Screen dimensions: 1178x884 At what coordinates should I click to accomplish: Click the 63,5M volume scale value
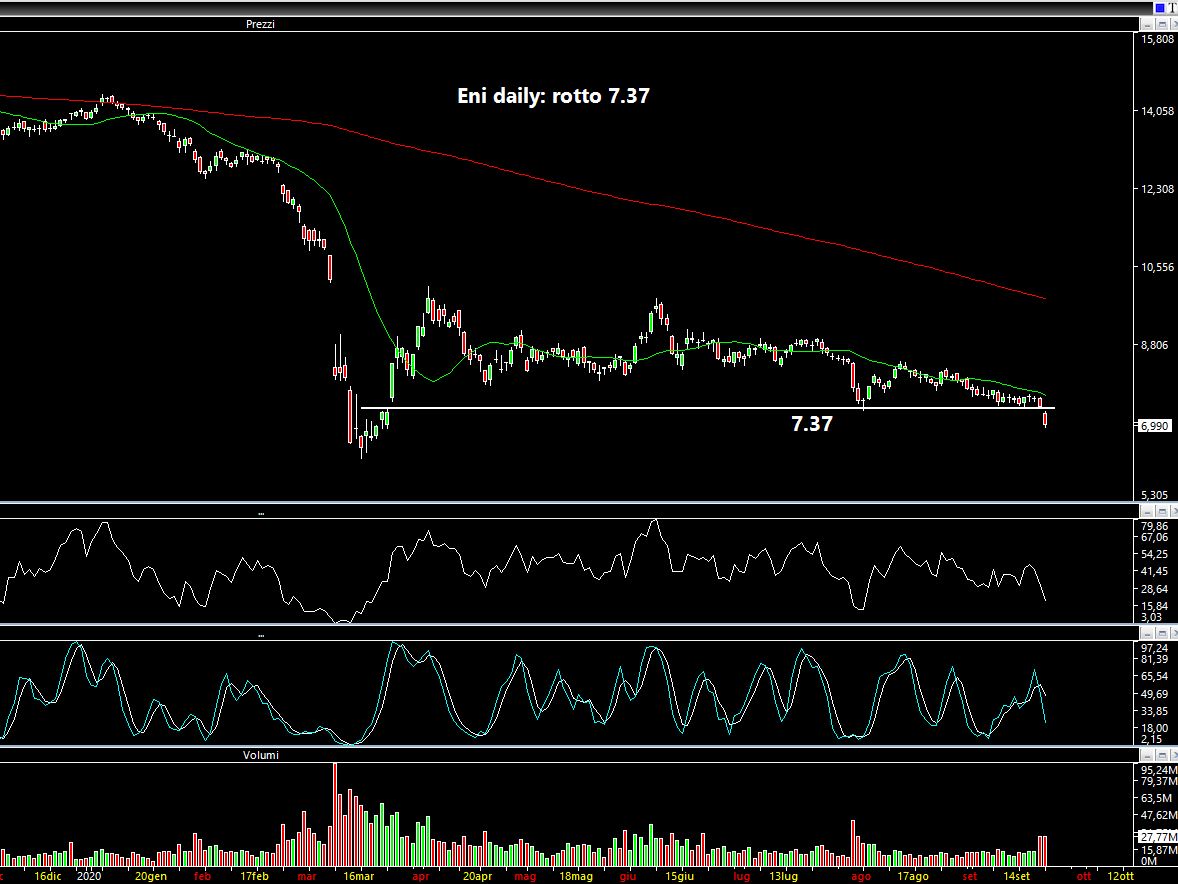click(x=1156, y=798)
